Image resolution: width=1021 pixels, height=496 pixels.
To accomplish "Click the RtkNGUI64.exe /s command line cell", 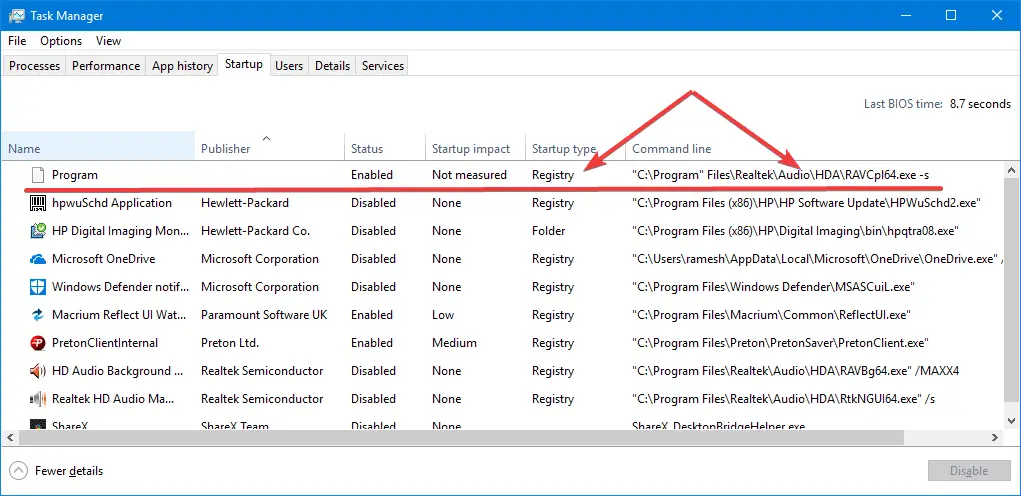I will click(783, 398).
